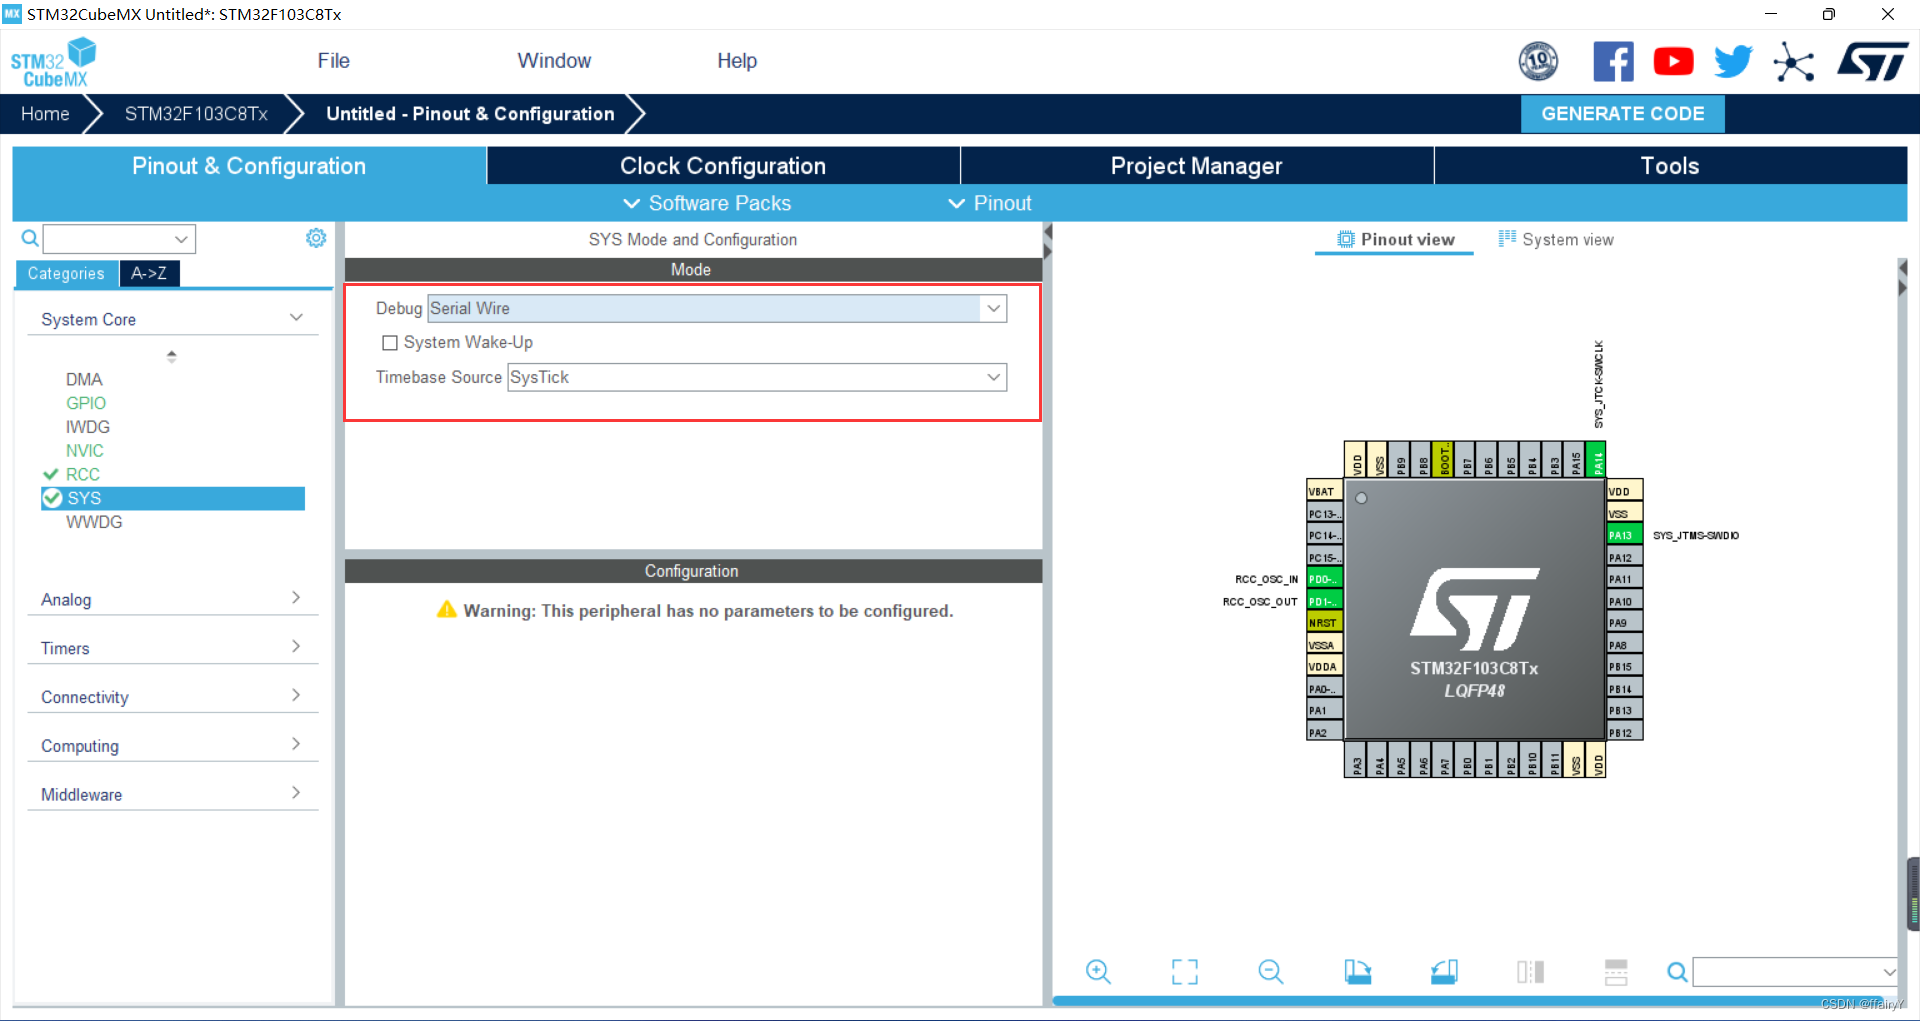Viewport: 1920px width, 1021px height.
Task: Rotate the chip clockwise
Action: tap(1357, 971)
